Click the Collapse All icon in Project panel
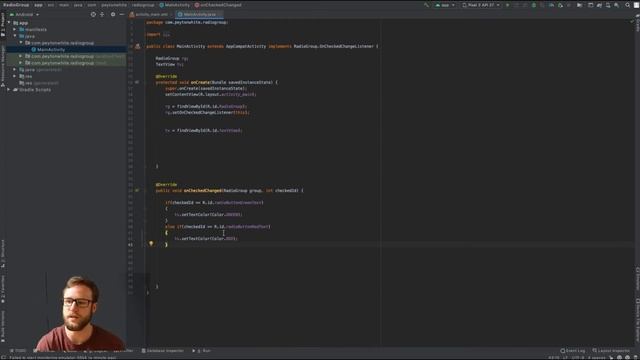The width and height of the screenshot is (640, 360). coord(102,14)
